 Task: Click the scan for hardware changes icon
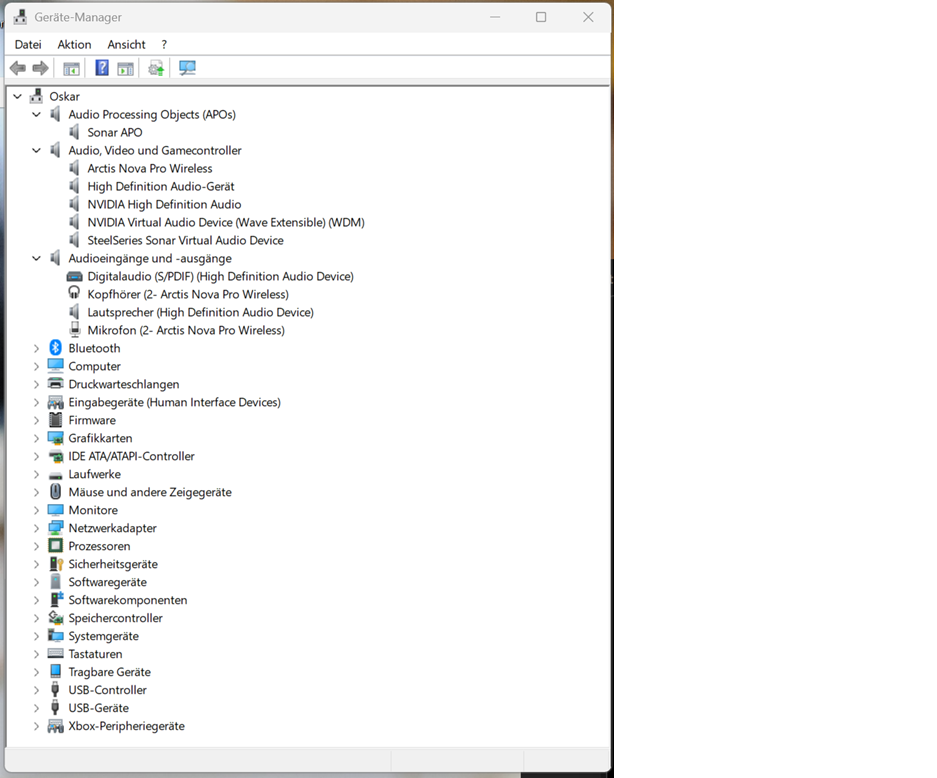coord(188,68)
